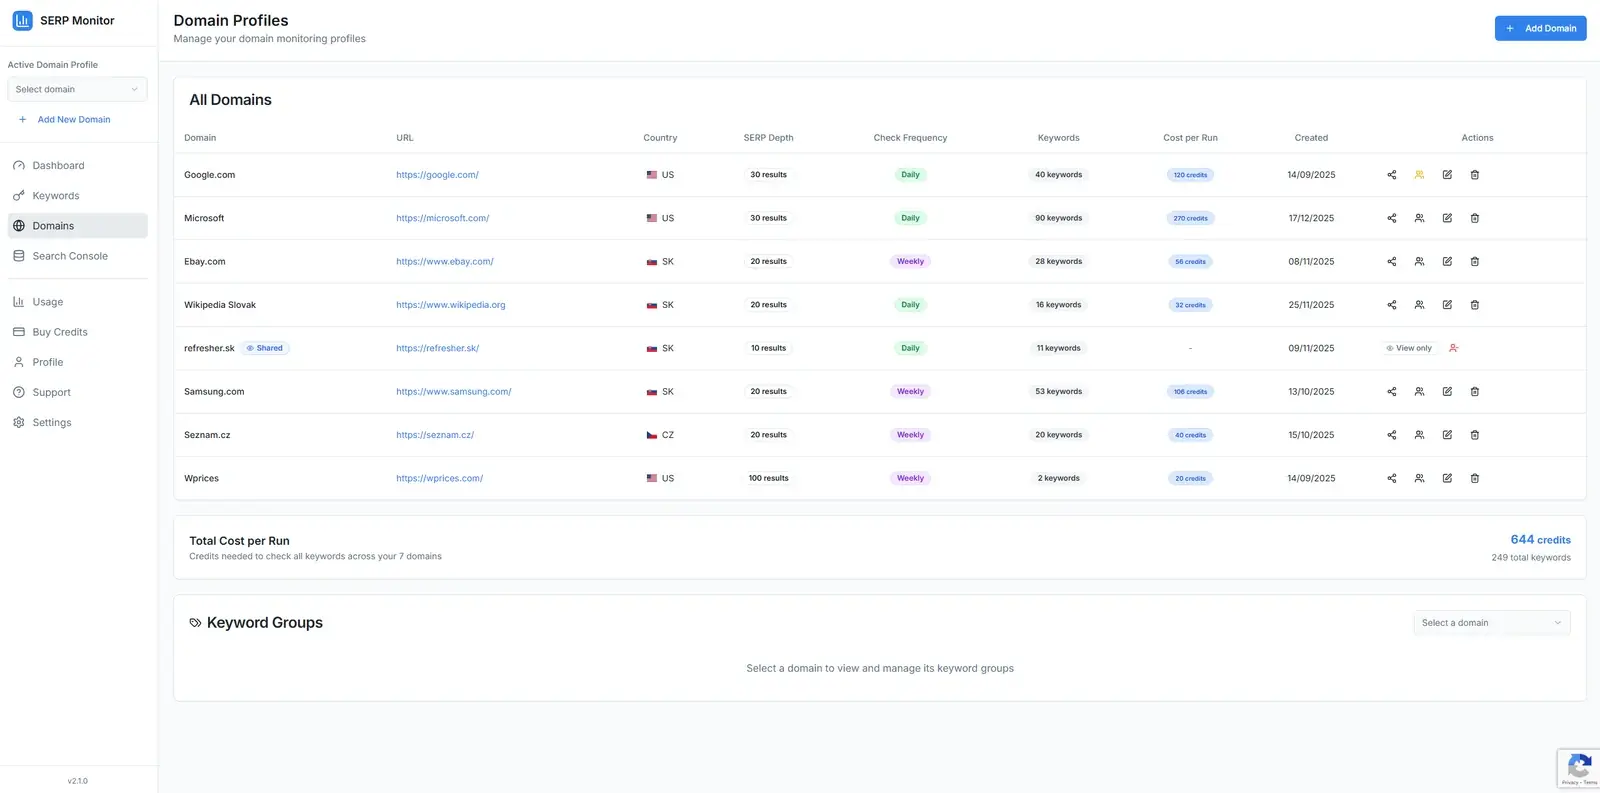Screen dimensions: 1600x793
Task: Share the Google.com domain
Action: pos(1391,175)
